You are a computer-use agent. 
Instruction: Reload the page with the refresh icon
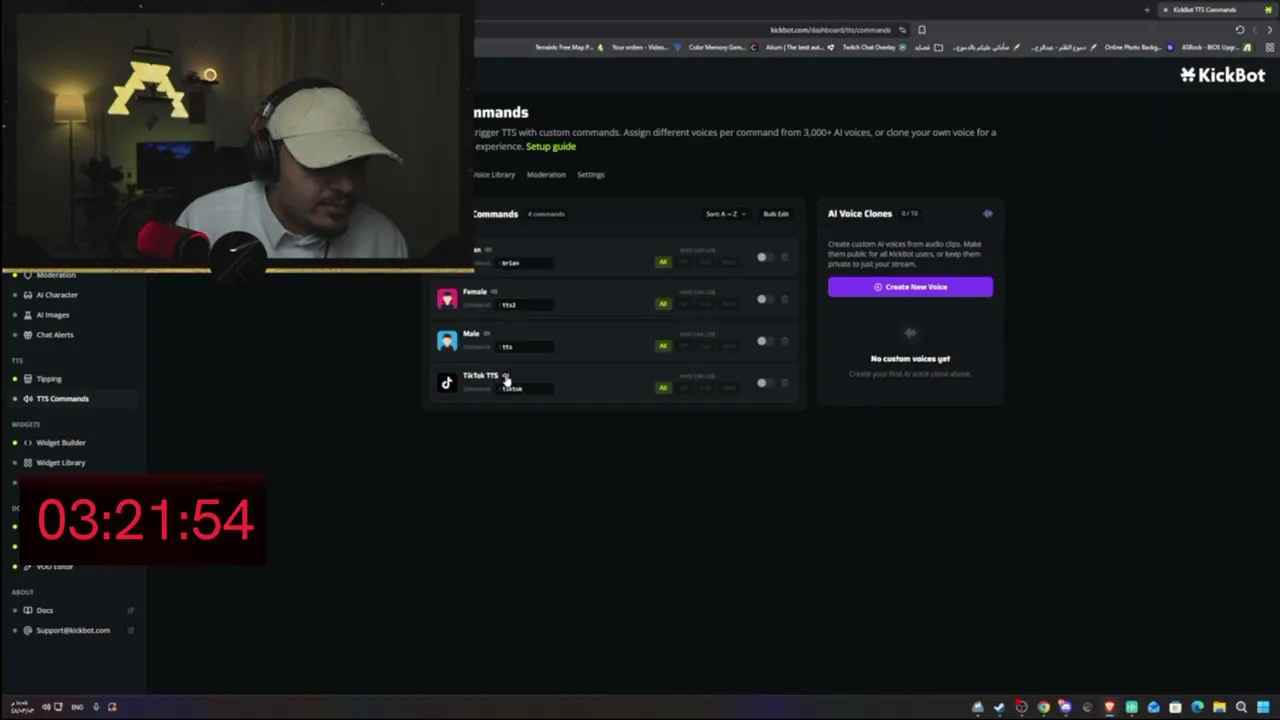(1240, 30)
